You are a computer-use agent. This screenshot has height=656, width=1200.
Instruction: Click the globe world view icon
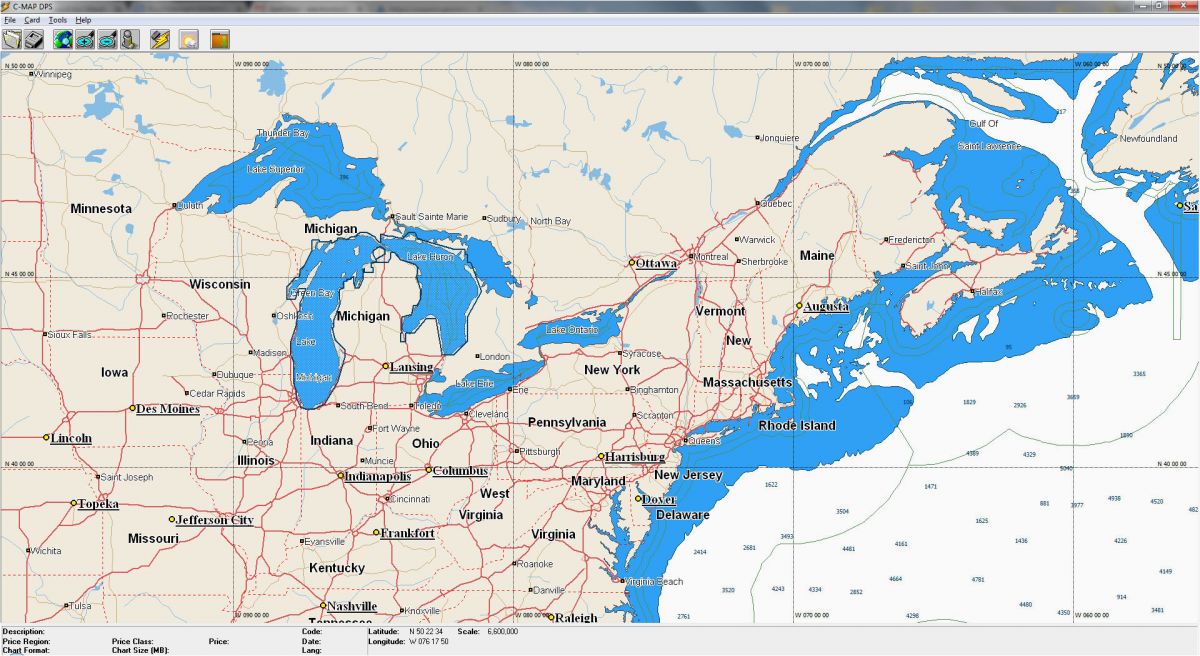click(x=63, y=39)
